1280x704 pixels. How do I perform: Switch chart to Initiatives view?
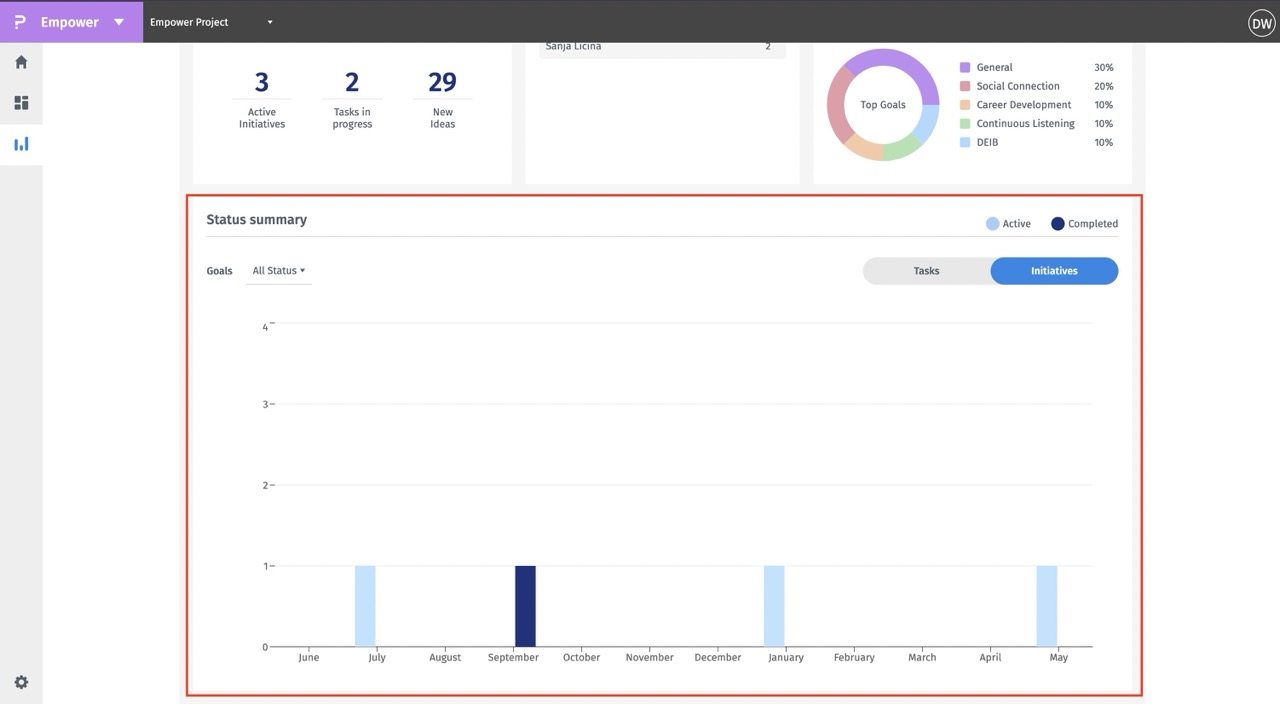click(1054, 271)
